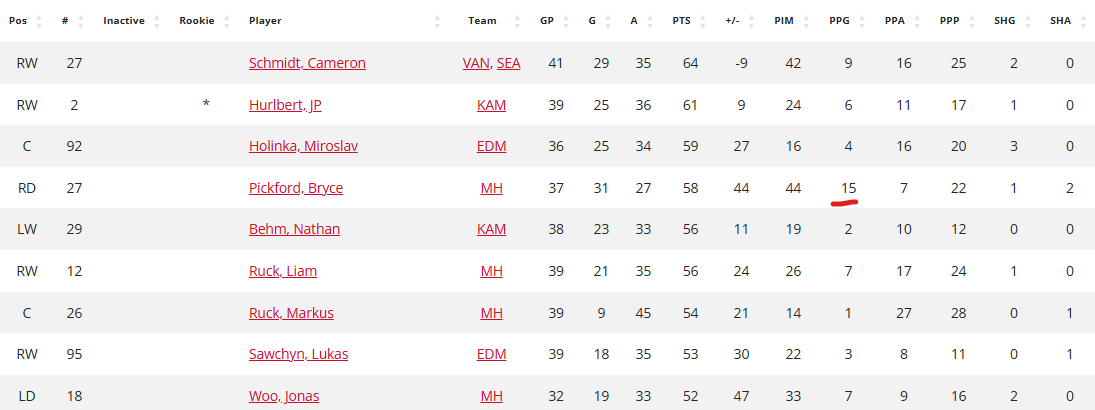This screenshot has width=1095, height=410.
Task: Select the Holinka, Miroslav player link
Action: click(303, 147)
